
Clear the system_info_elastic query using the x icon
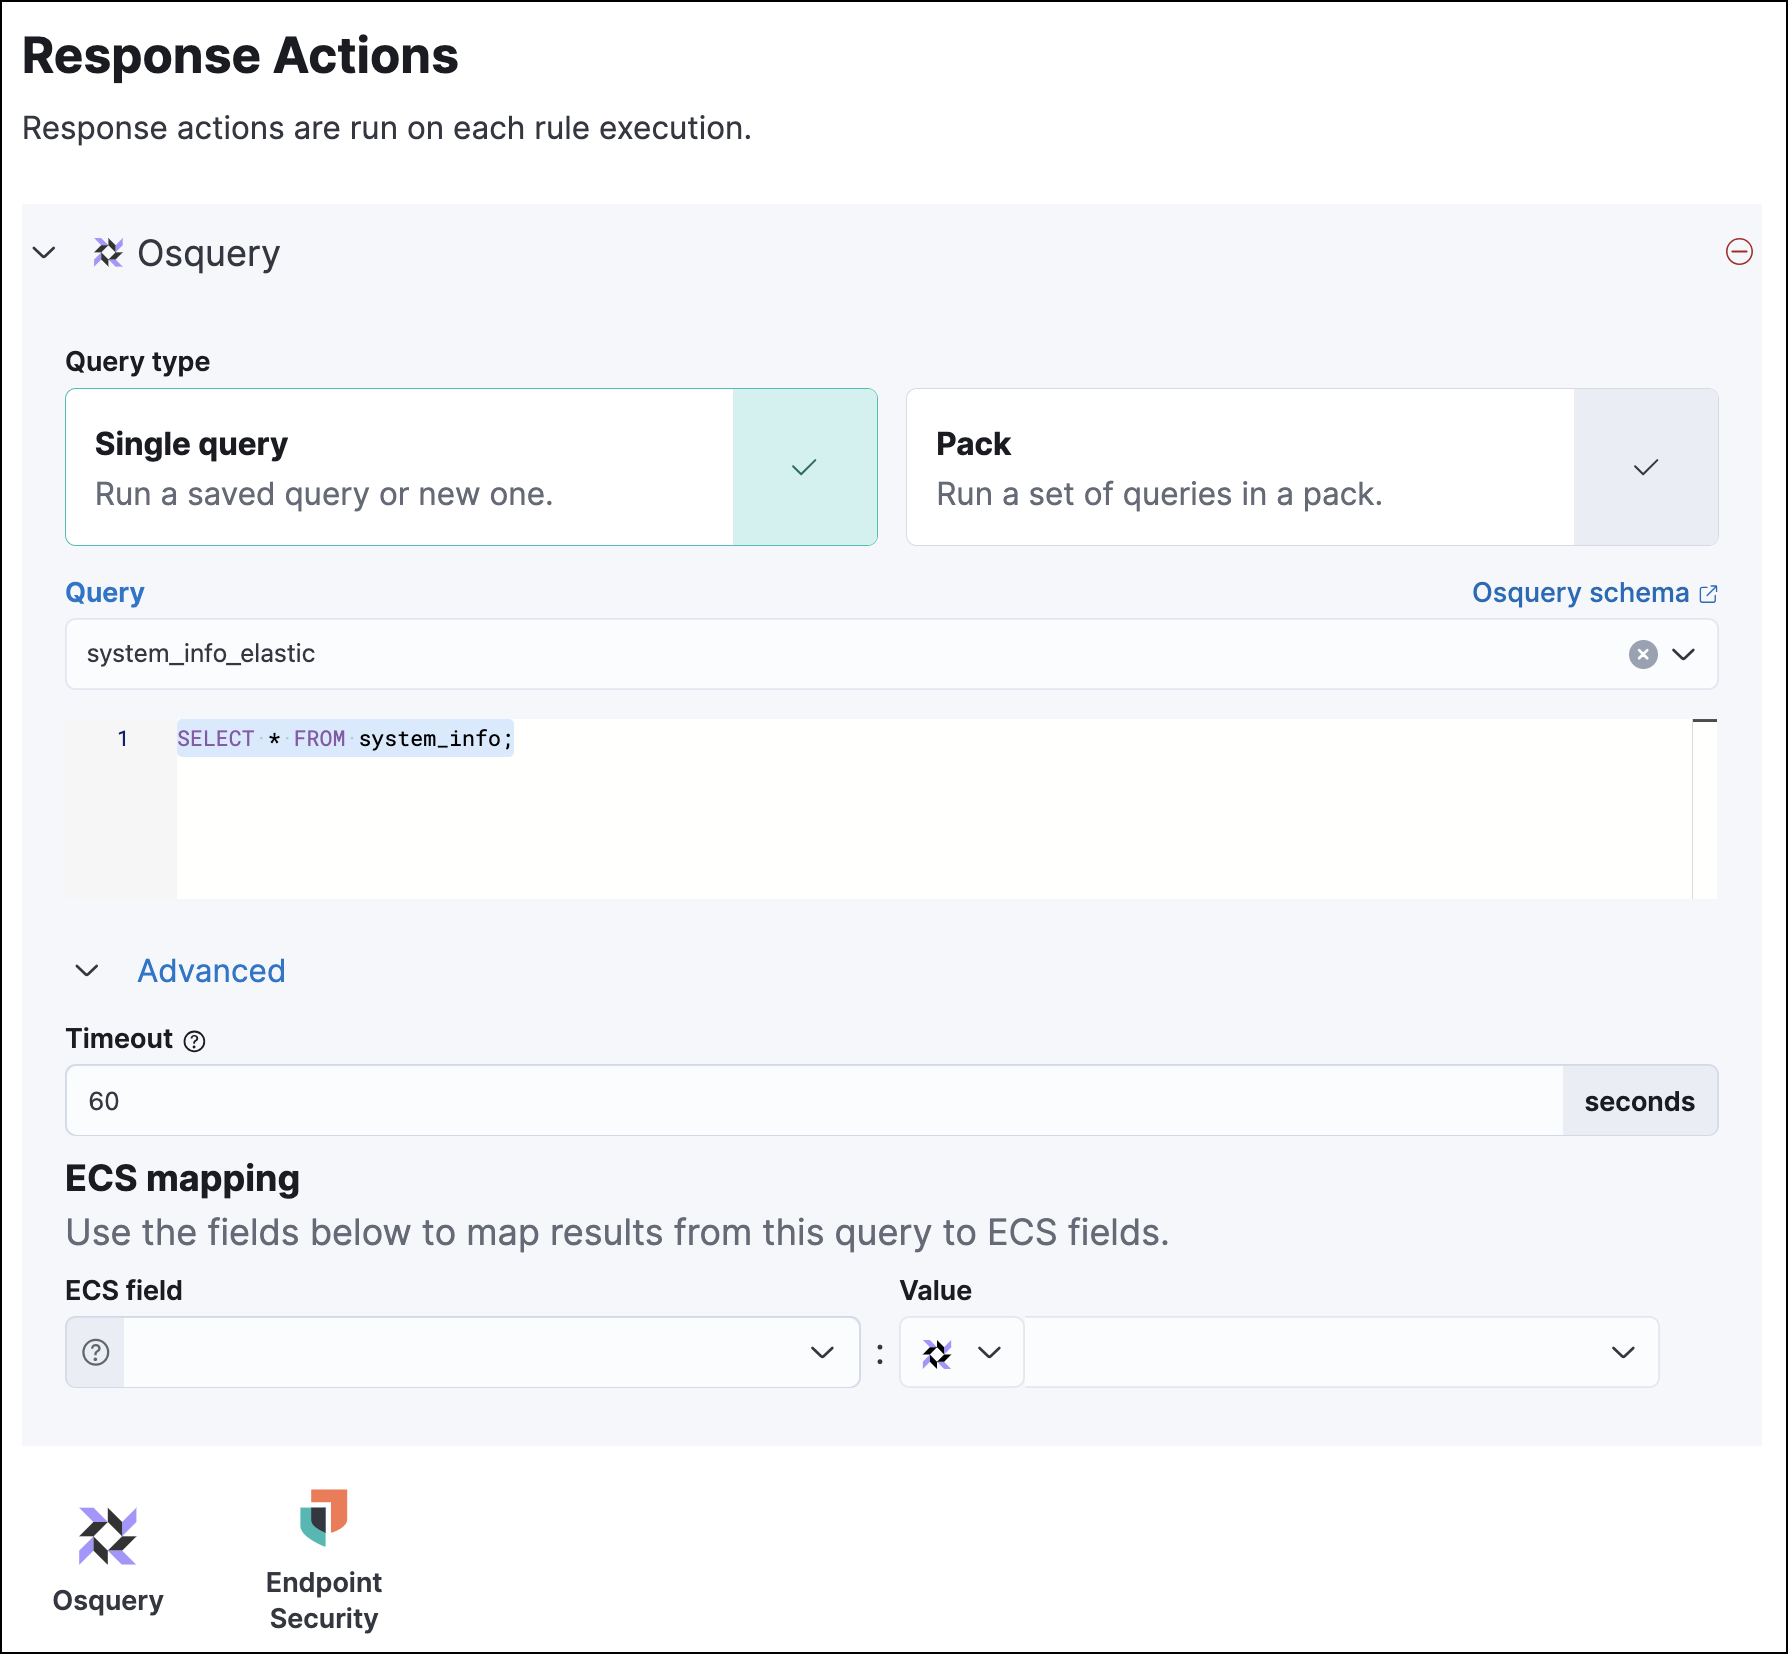click(x=1641, y=654)
